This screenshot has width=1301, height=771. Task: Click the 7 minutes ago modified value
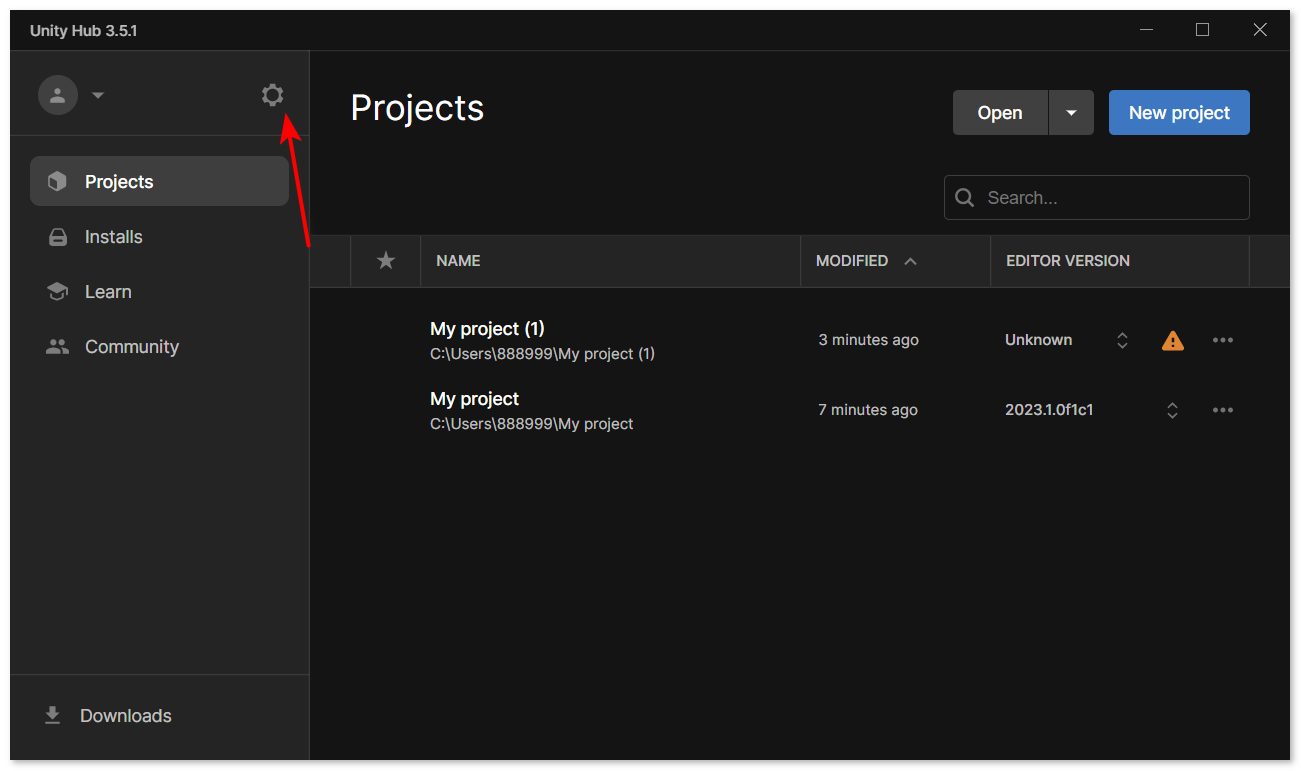point(868,410)
